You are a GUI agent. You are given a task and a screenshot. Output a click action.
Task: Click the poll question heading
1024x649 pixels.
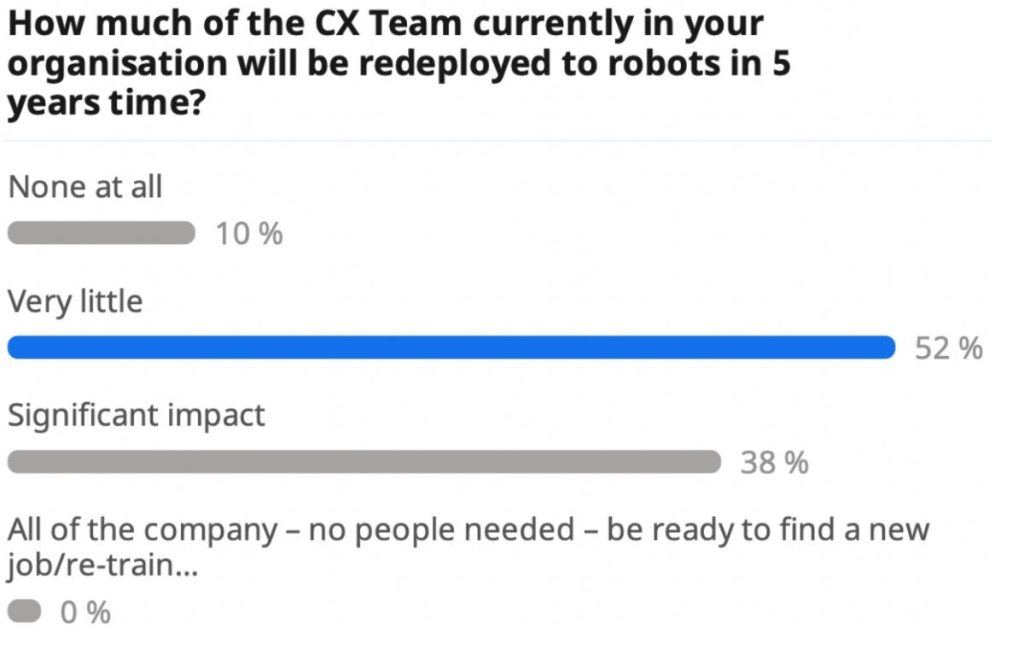point(399,64)
